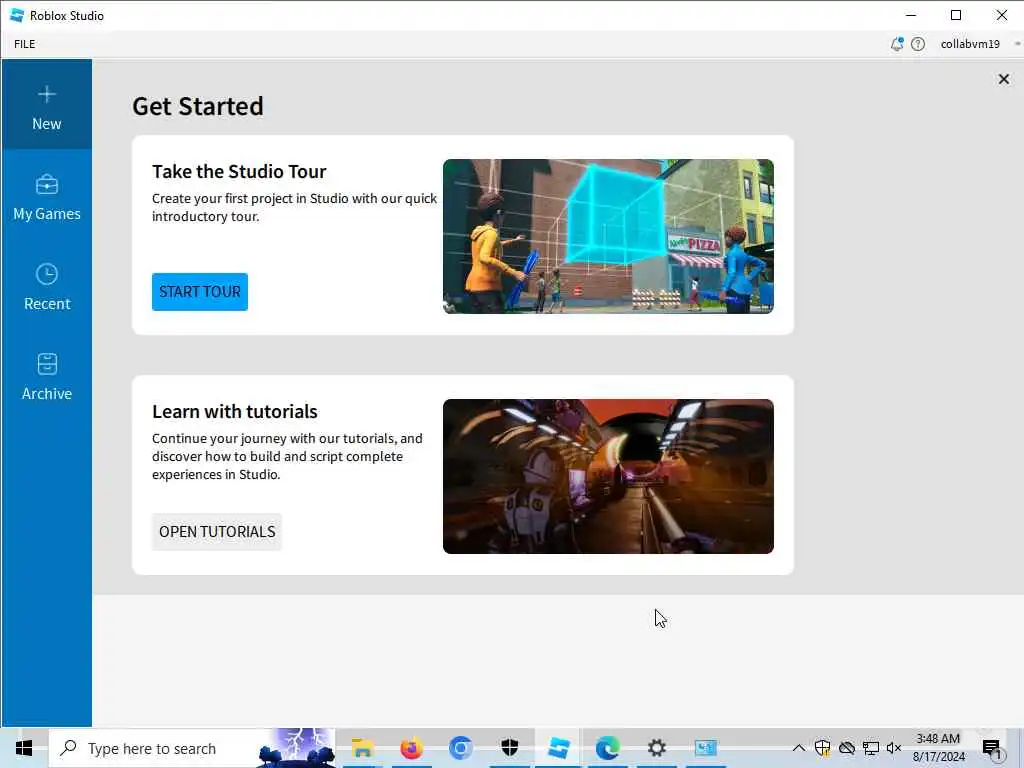Launch Firefox from the taskbar

pyautogui.click(x=411, y=748)
